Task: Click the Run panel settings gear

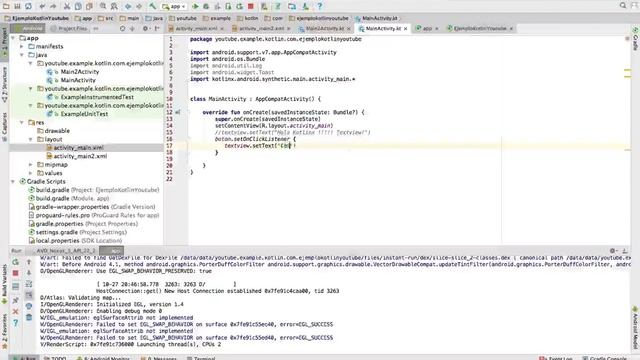Action: [x=612, y=251]
